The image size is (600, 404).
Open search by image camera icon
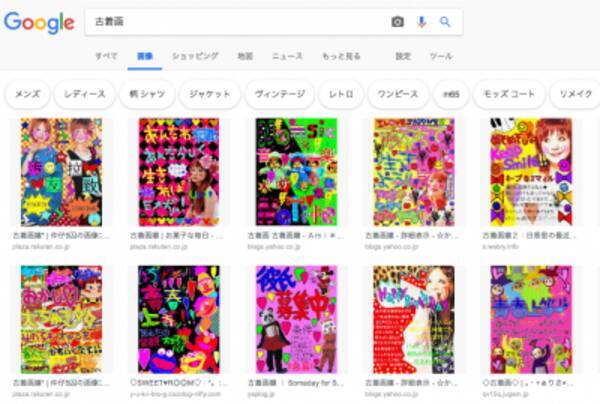(x=398, y=22)
